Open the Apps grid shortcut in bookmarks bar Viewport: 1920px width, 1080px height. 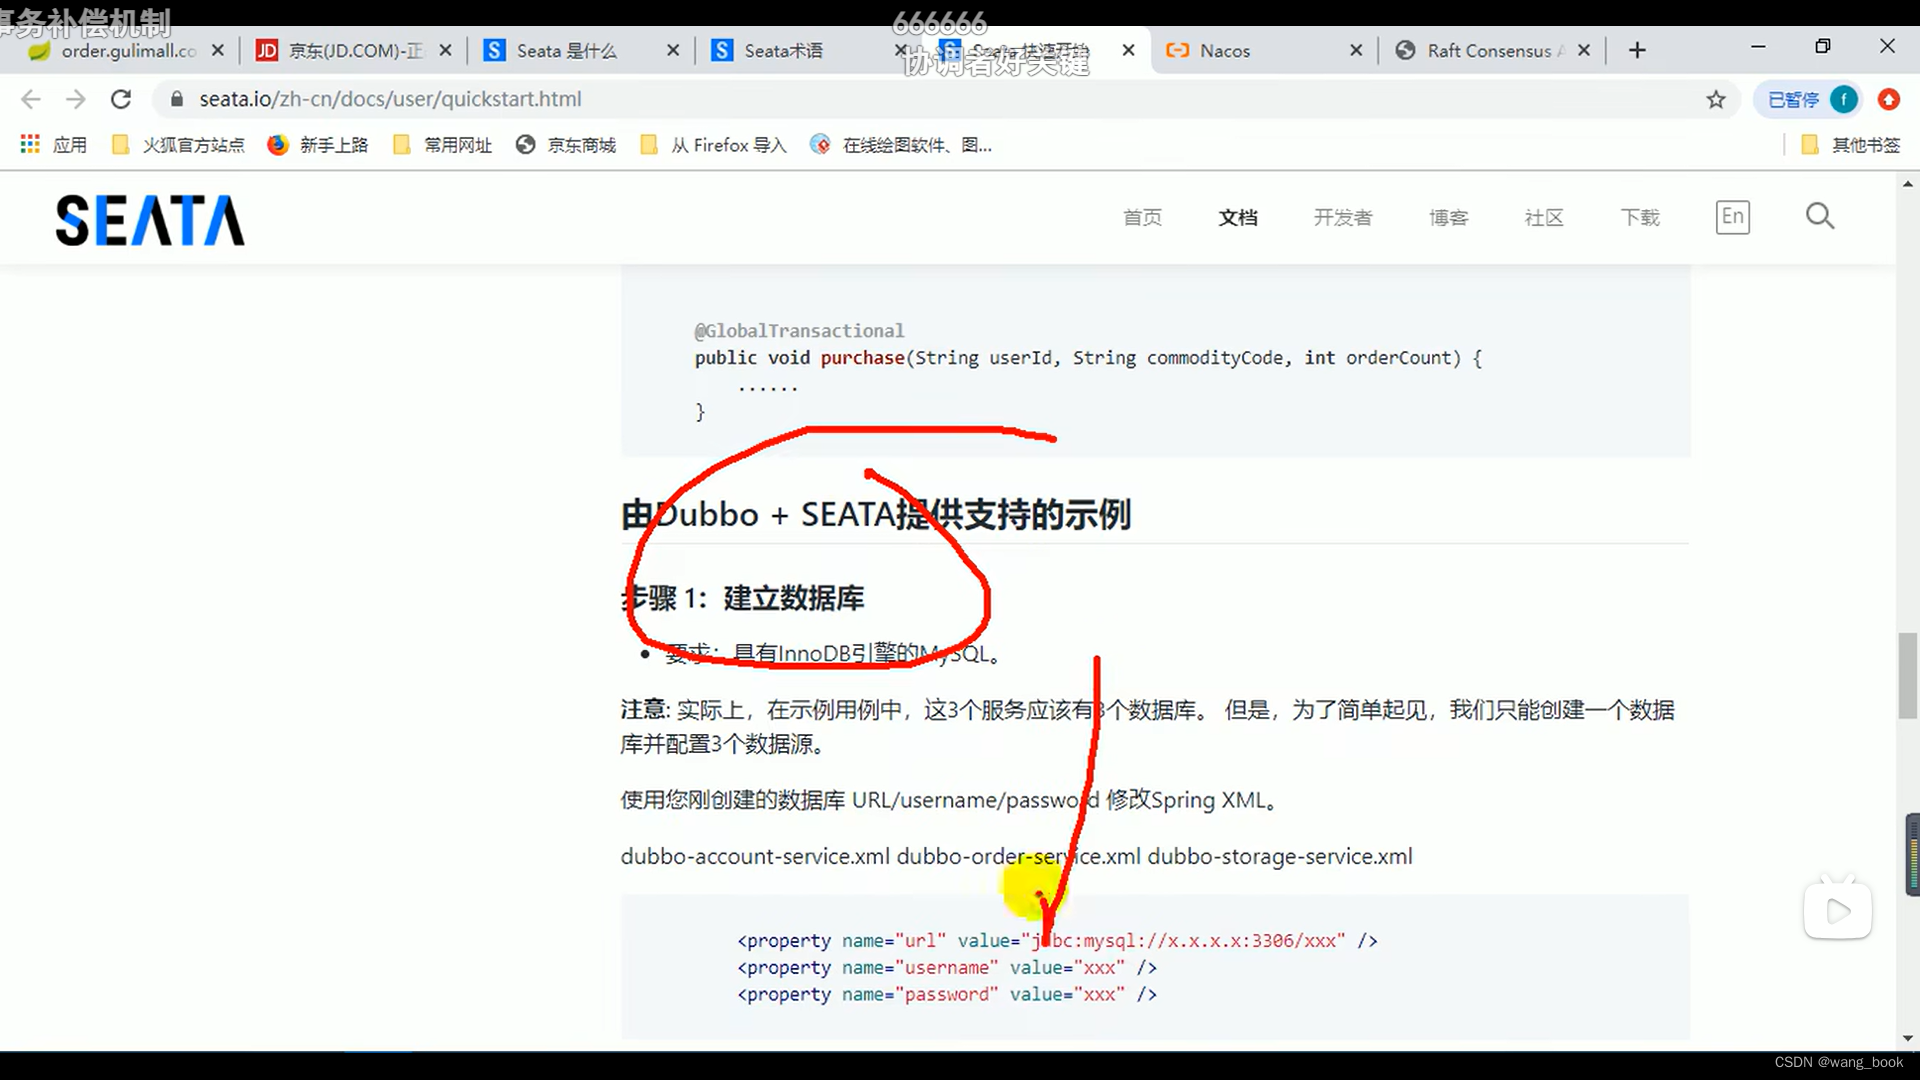point(54,145)
